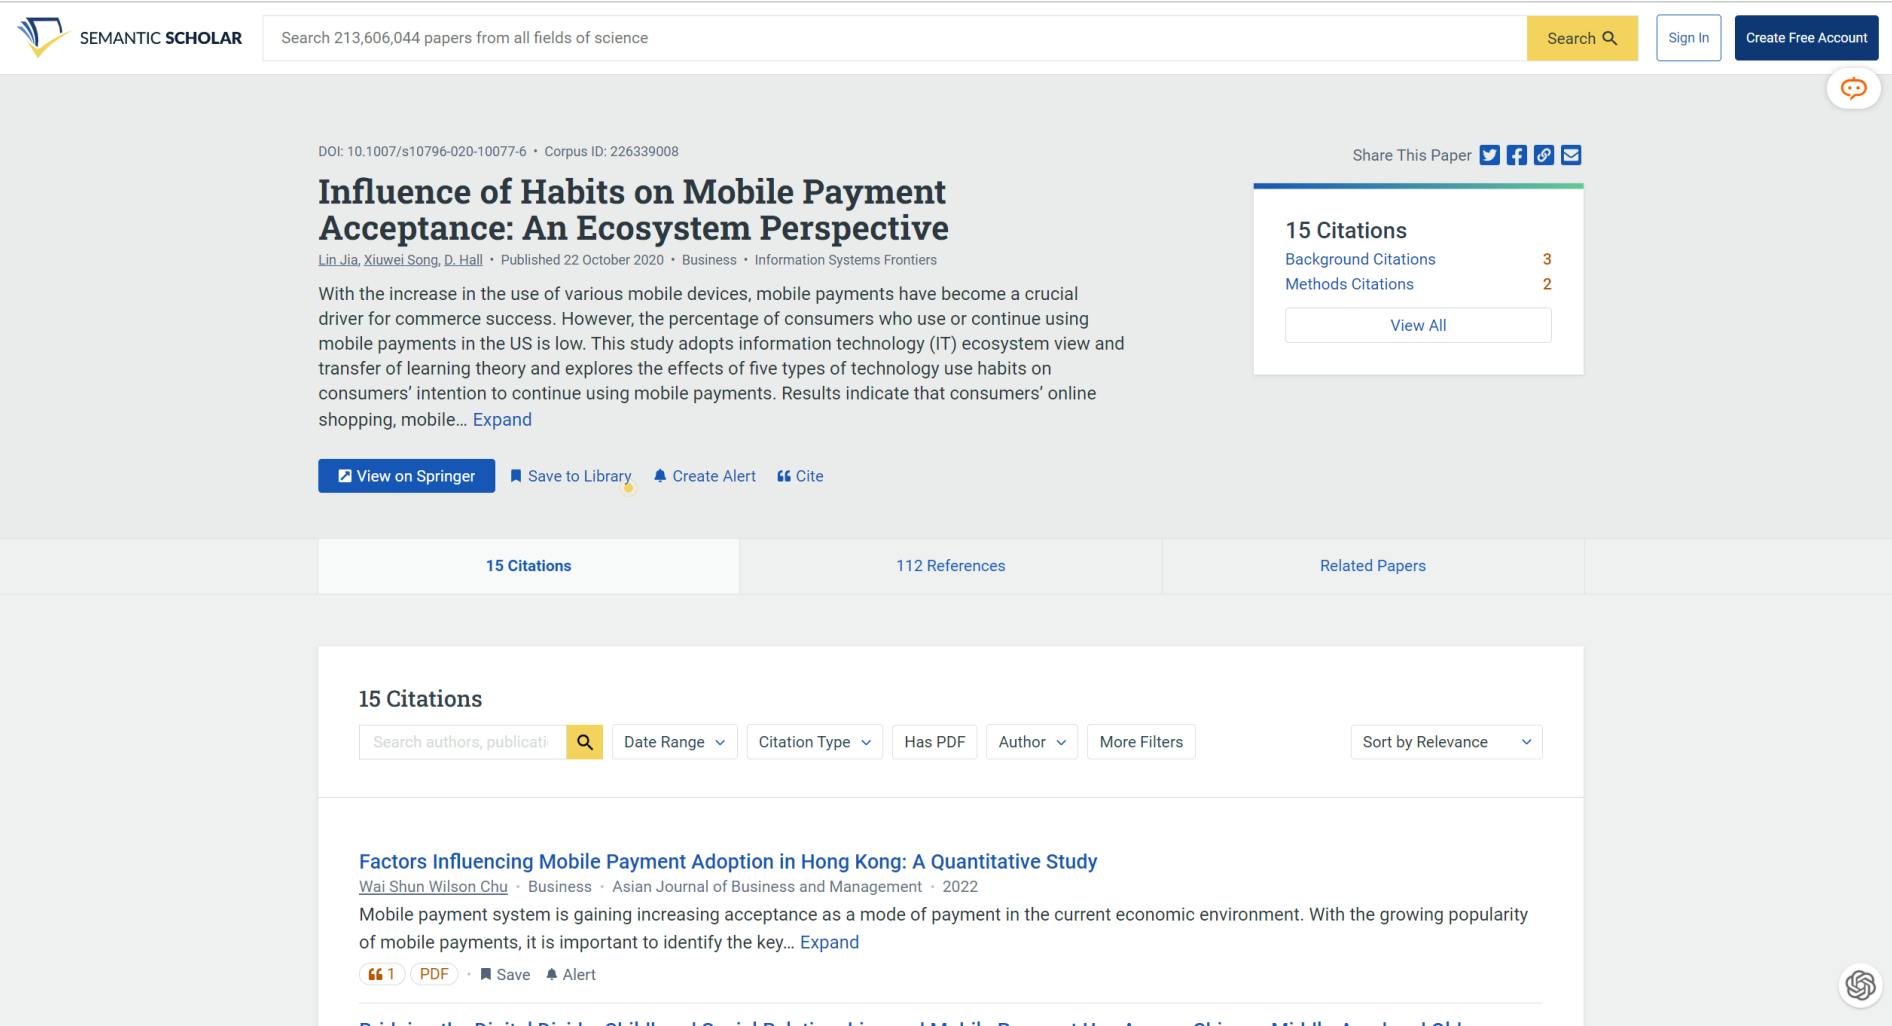Copy paper link icon
The image size is (1892, 1026).
(x=1544, y=155)
